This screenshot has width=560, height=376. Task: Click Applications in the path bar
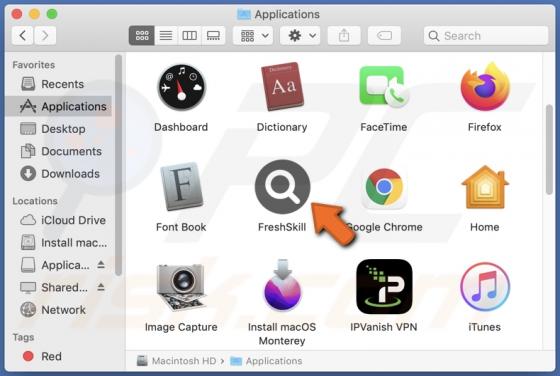point(266,361)
